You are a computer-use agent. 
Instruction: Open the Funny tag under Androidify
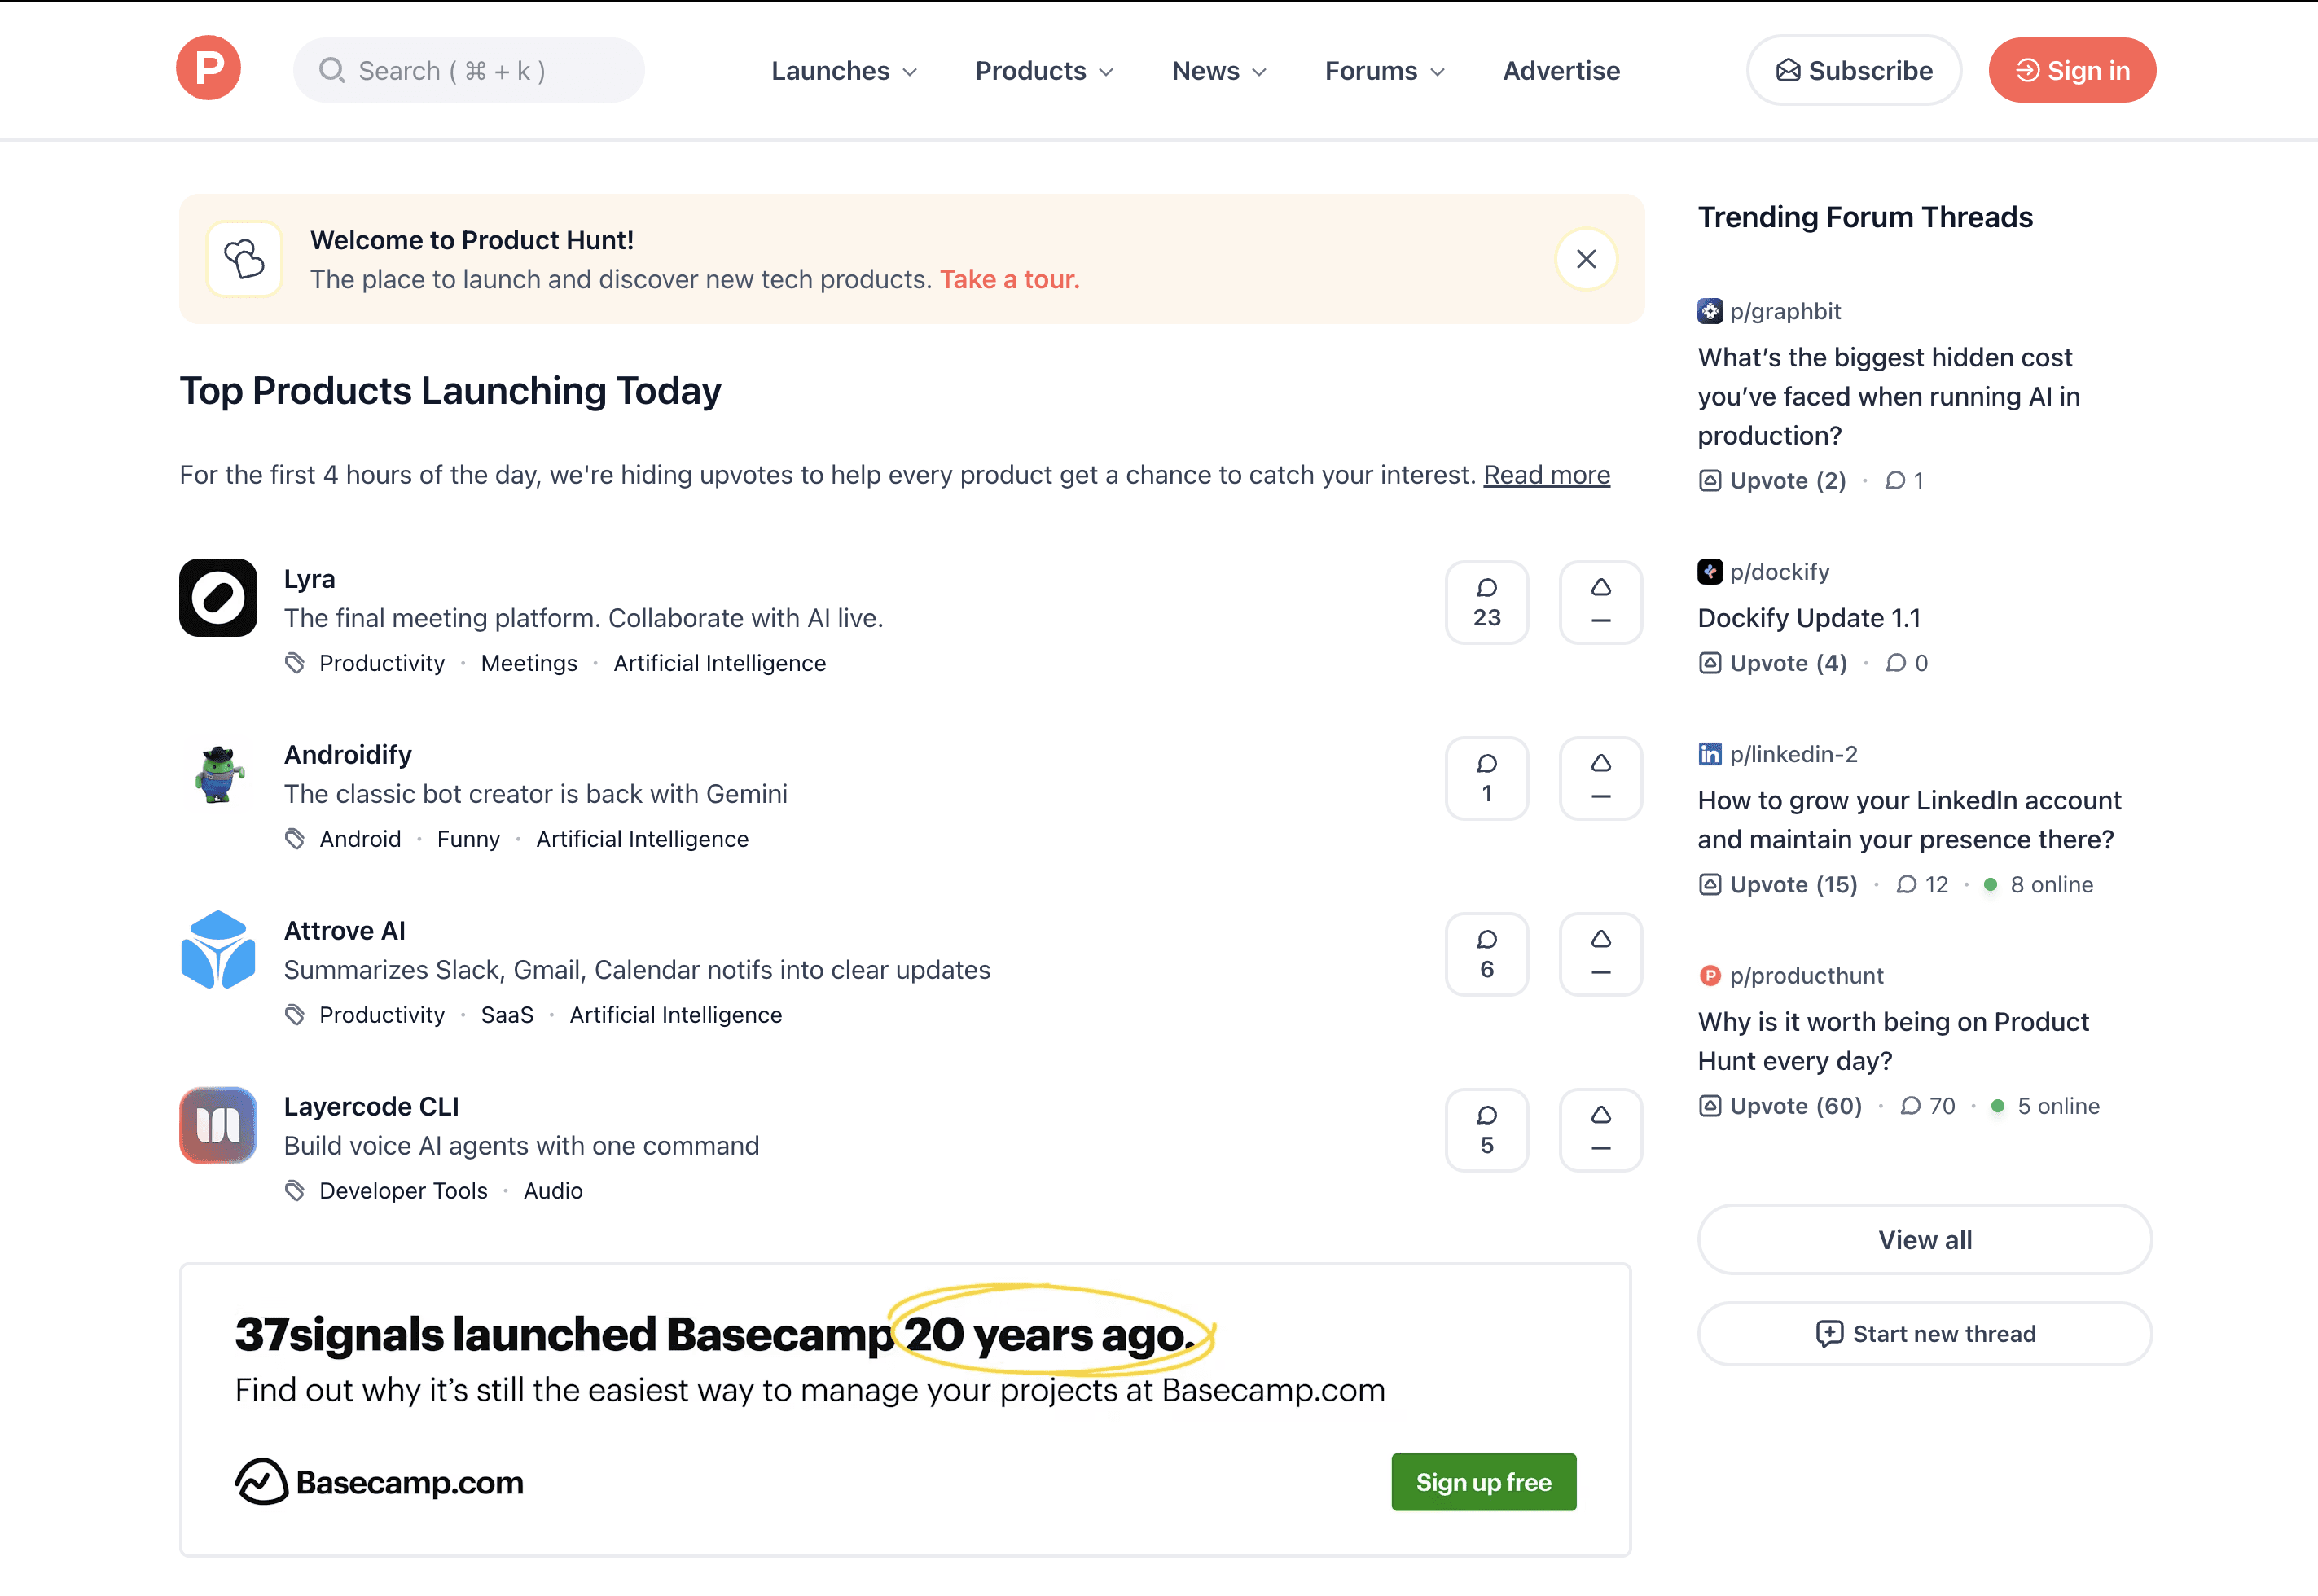tap(468, 839)
